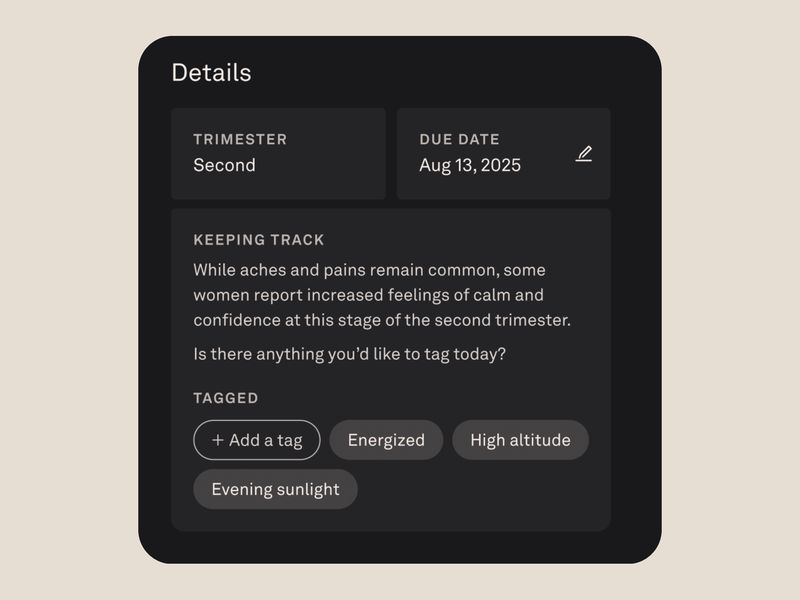The width and height of the screenshot is (800, 600).
Task: Click the word Energized in its chip
Action: click(386, 440)
